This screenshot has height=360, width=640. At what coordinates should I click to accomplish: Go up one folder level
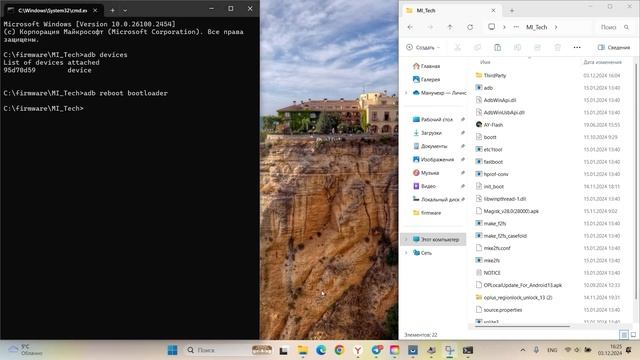click(x=450, y=27)
